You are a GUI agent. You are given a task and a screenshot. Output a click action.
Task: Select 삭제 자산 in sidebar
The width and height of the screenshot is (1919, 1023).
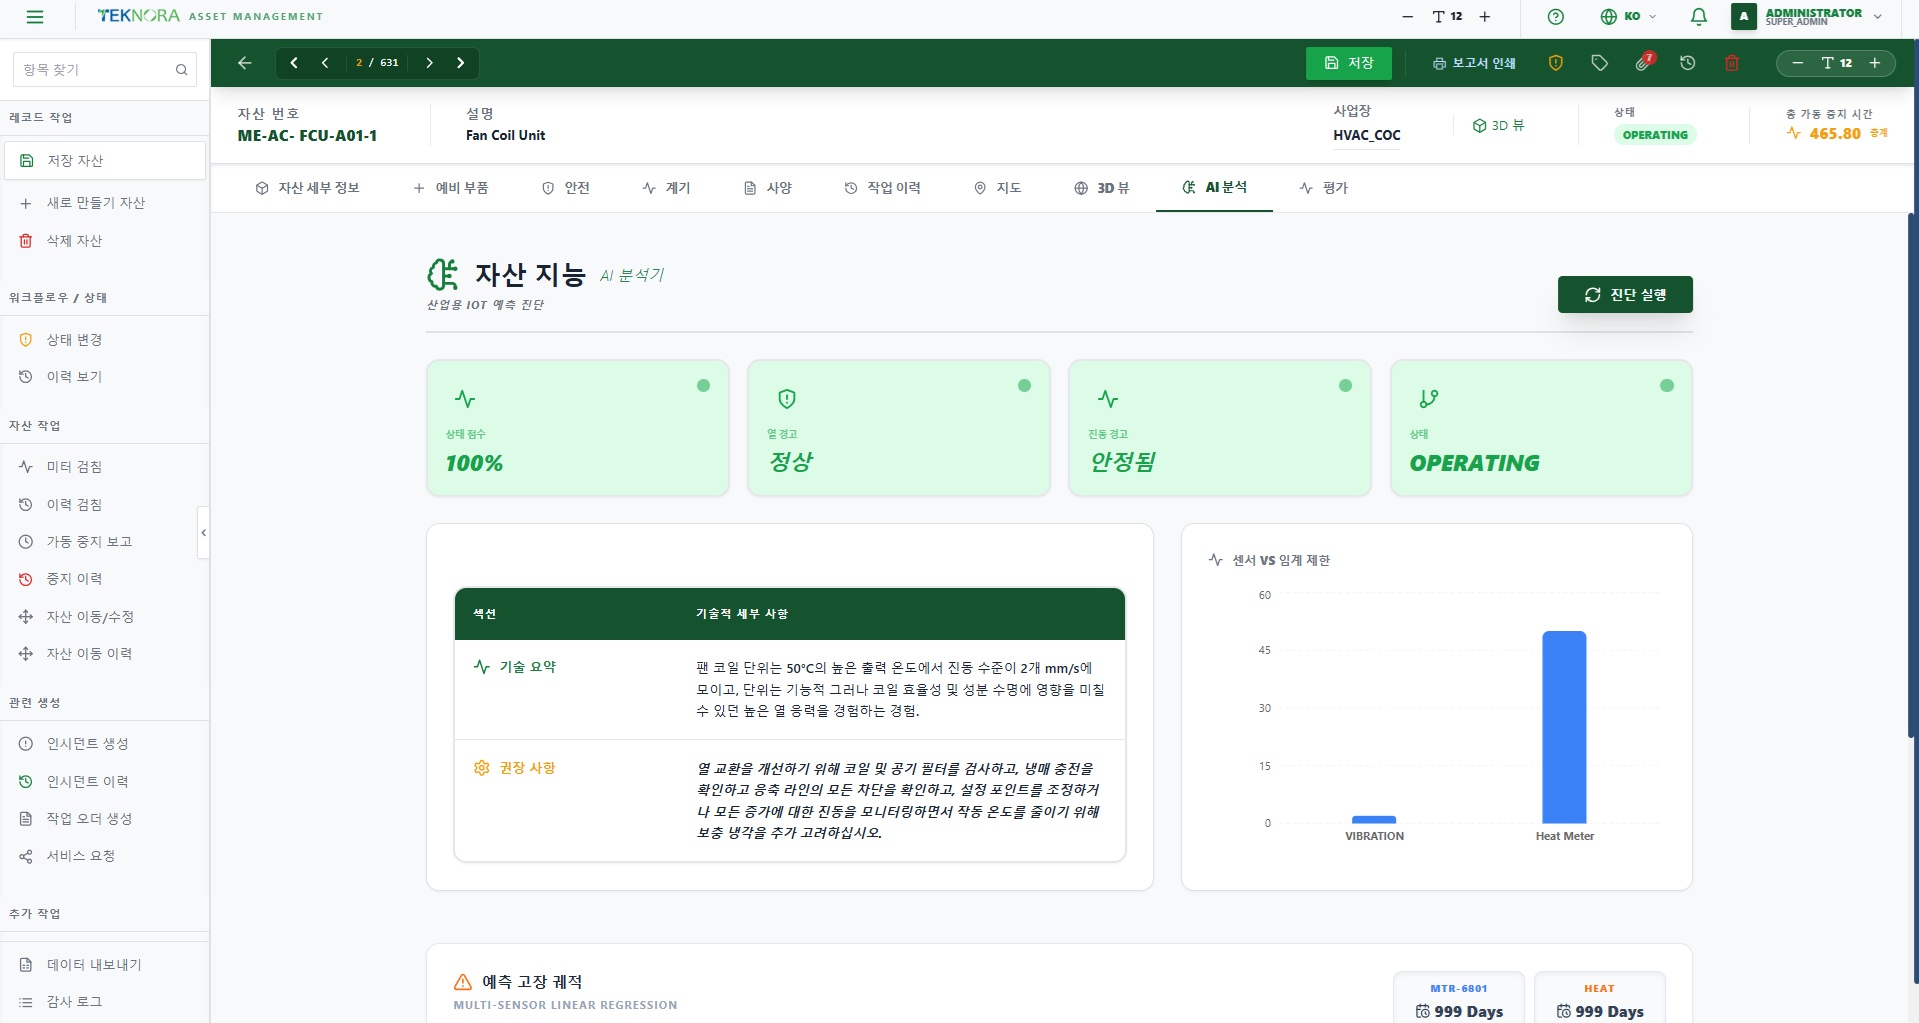[x=104, y=241]
